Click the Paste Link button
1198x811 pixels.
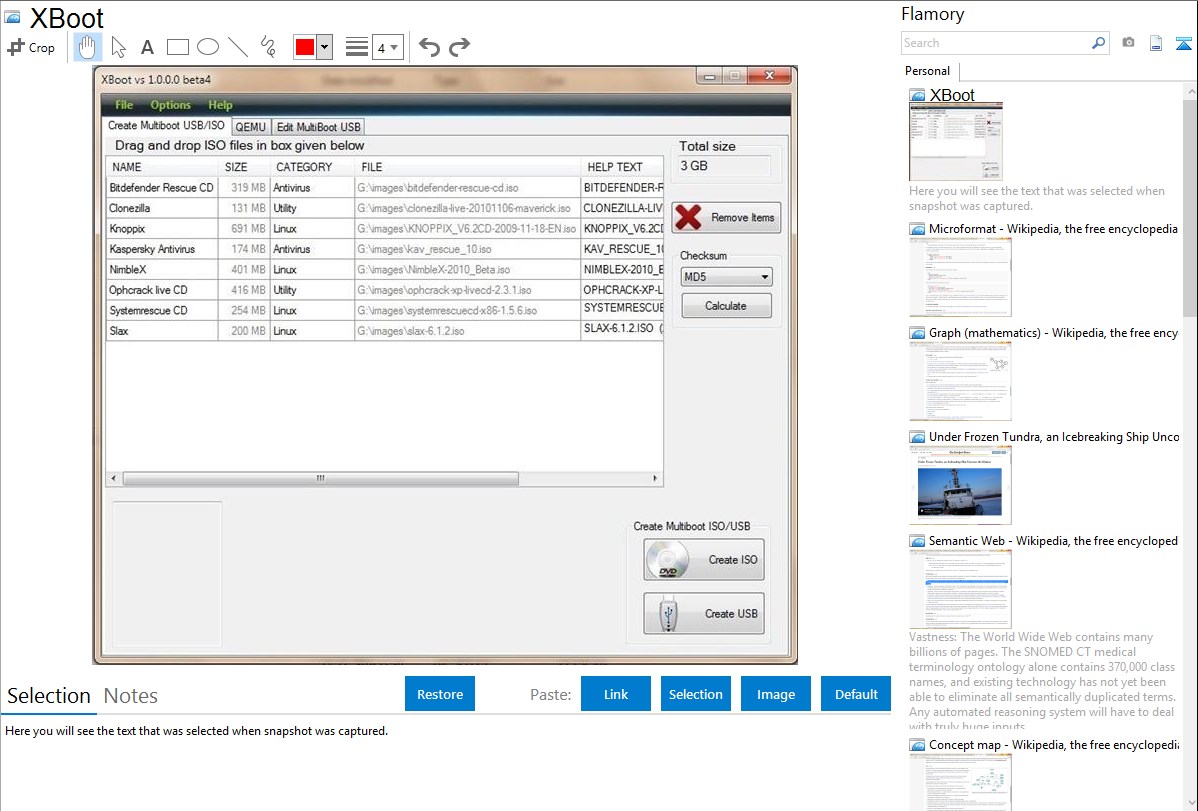click(616, 694)
